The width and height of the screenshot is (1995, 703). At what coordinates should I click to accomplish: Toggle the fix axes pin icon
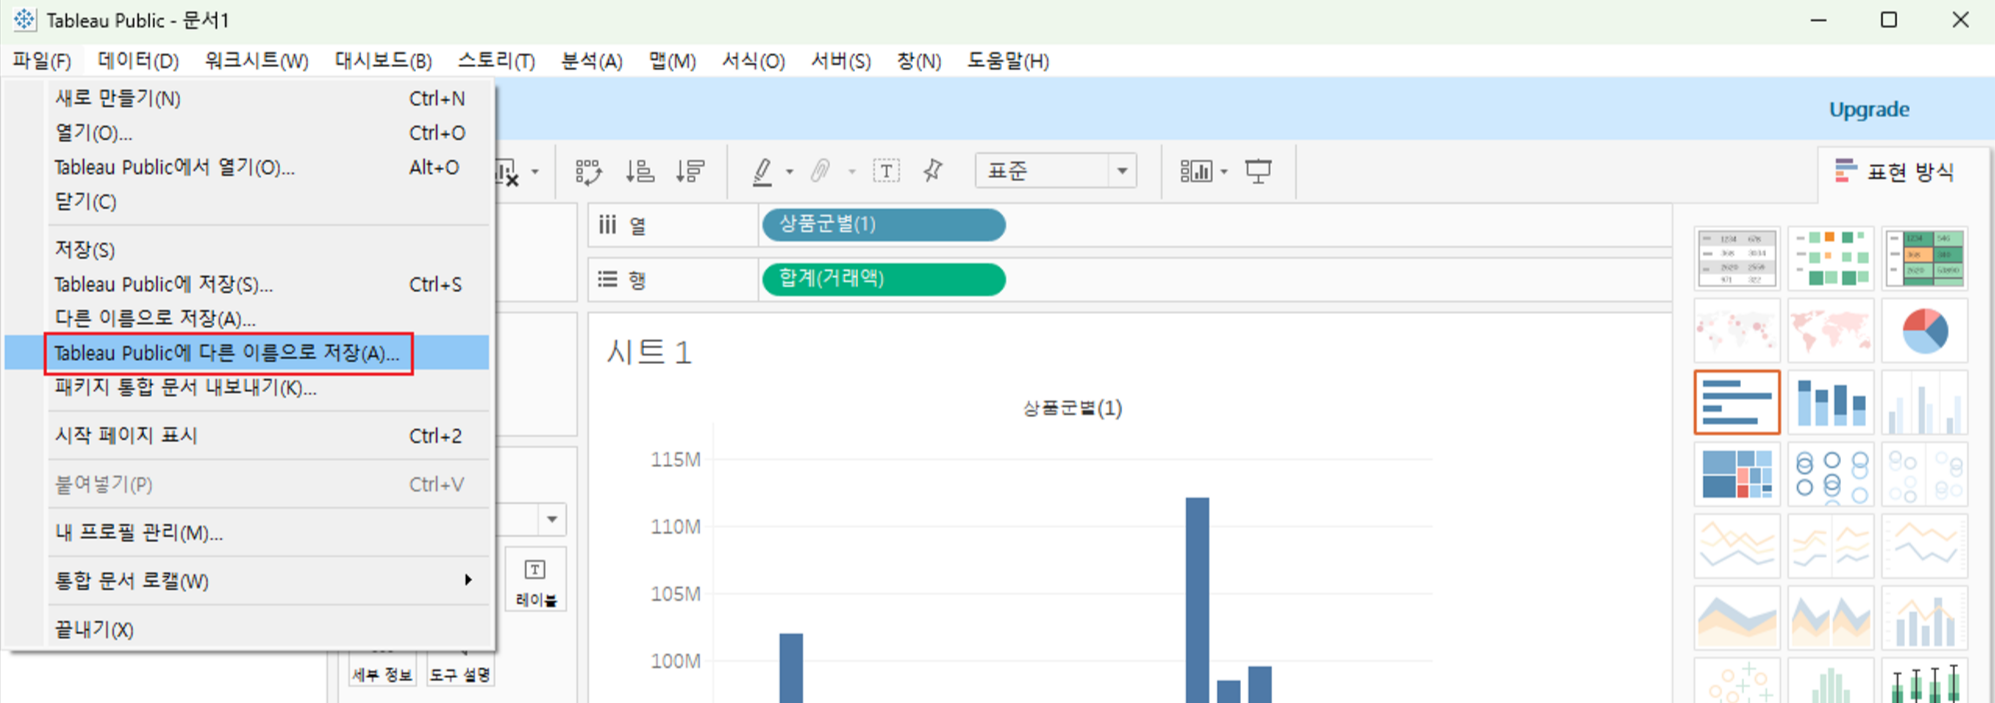[933, 171]
